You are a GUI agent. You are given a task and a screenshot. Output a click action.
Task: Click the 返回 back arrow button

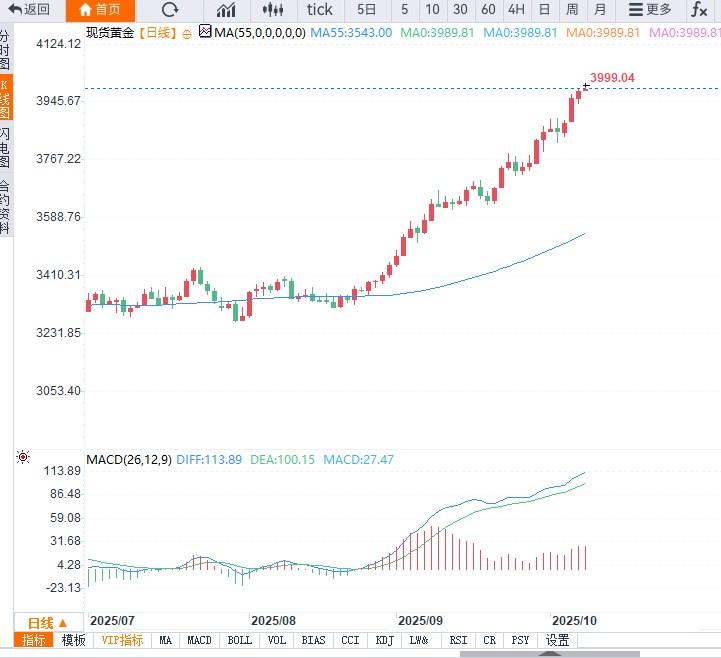coord(29,10)
